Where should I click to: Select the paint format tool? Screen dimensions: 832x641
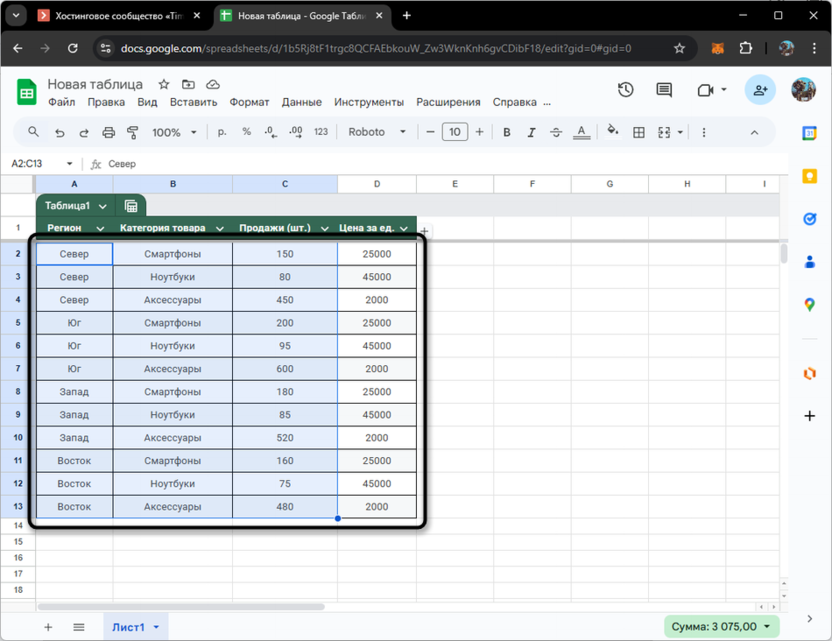click(x=134, y=132)
